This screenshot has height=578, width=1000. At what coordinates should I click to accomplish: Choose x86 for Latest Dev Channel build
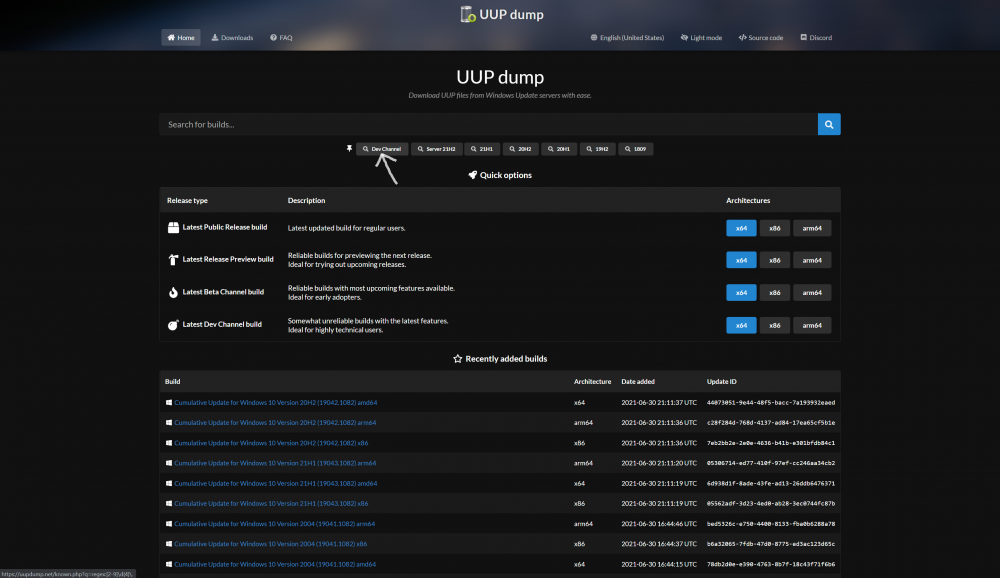[775, 325]
